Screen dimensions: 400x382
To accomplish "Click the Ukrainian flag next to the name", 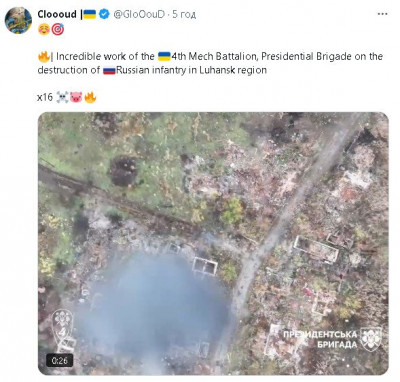I will (x=90, y=14).
